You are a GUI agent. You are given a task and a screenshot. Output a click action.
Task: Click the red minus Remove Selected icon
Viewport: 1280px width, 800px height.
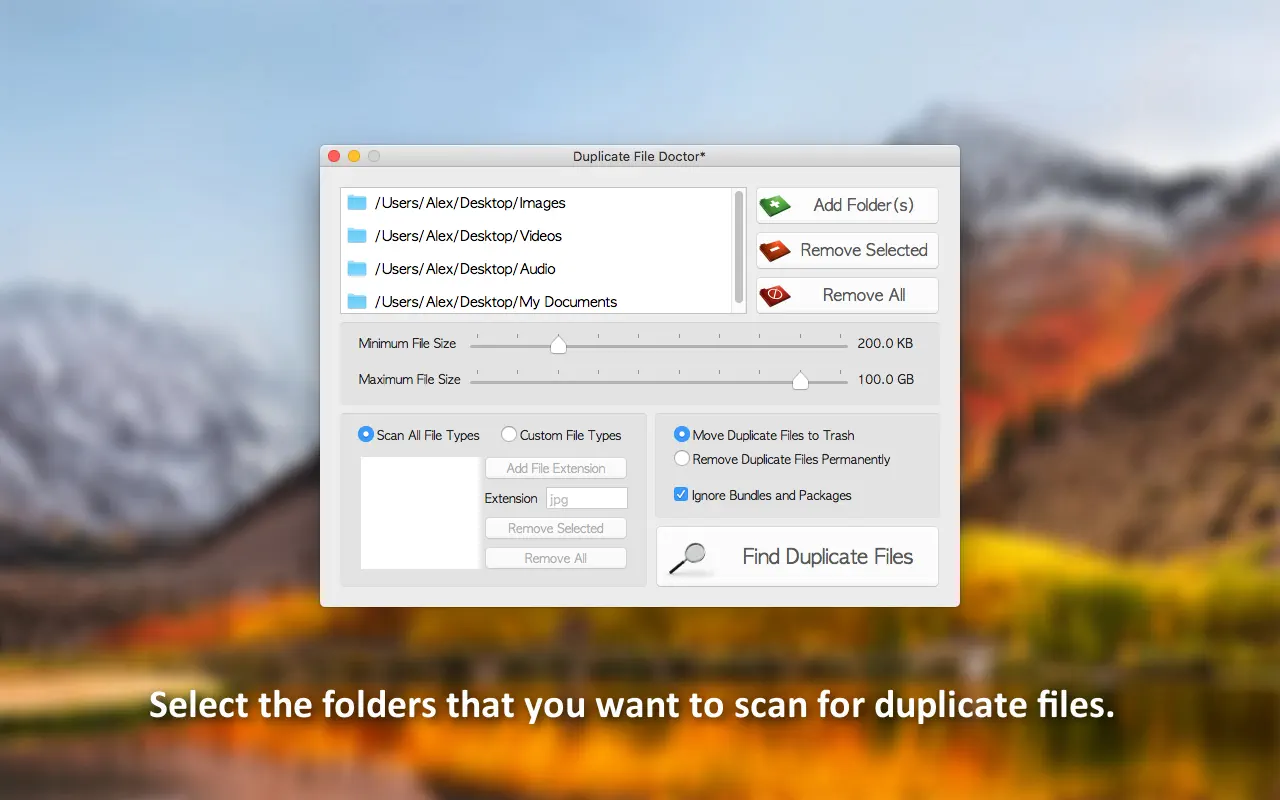[x=775, y=251]
